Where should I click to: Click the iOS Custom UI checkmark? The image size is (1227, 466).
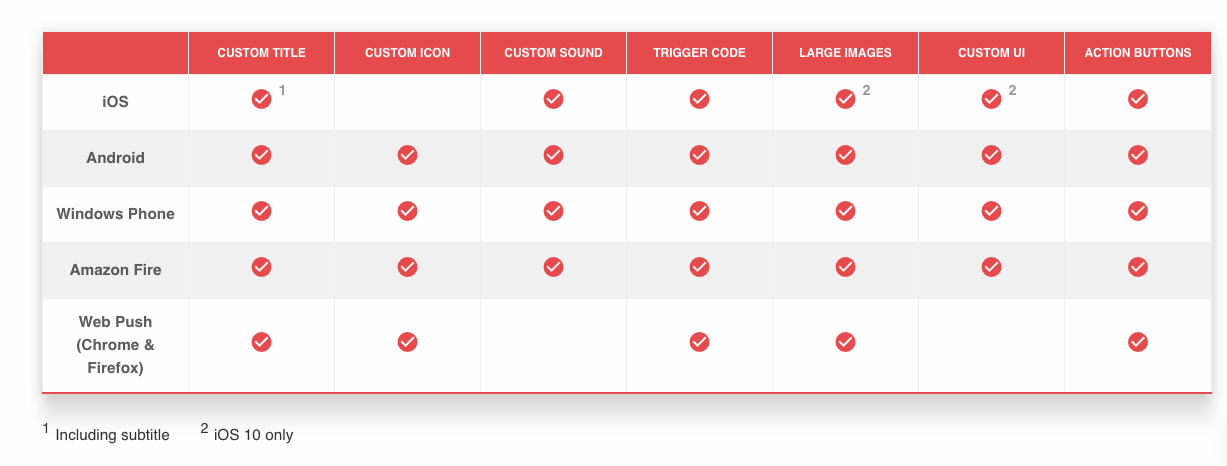pos(991,99)
